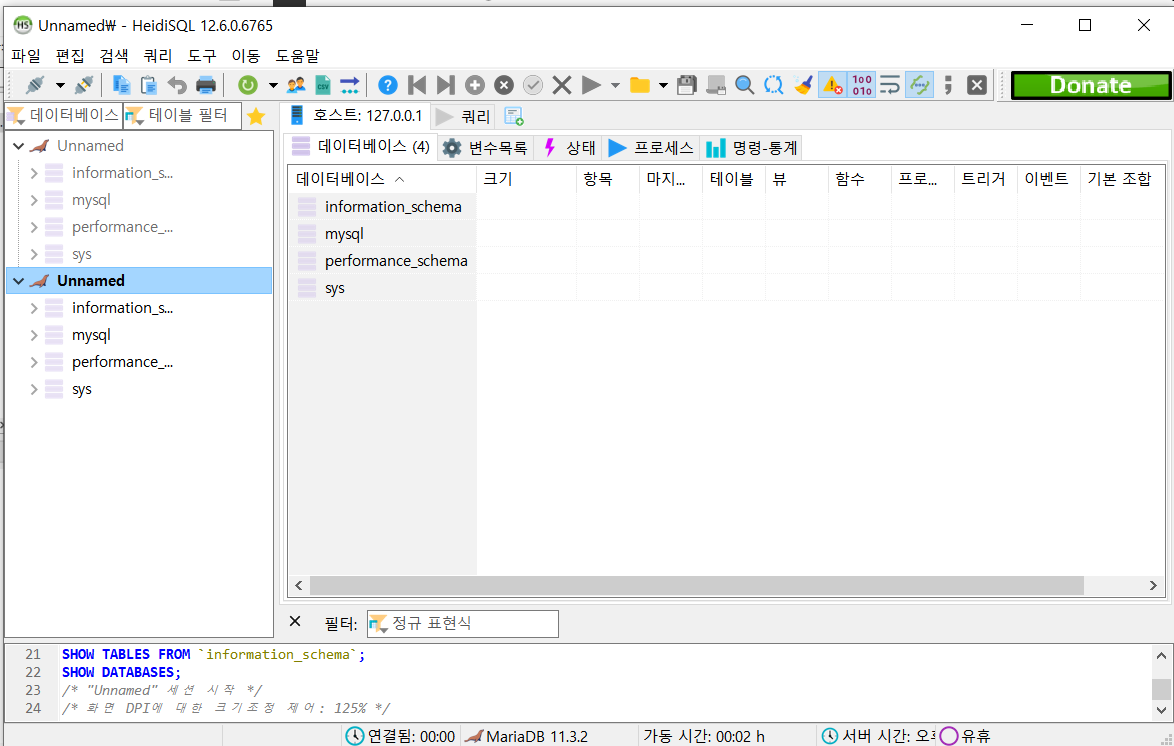Click the 테이블 필터 input box
Viewport: 1174px width, 746px height.
click(183, 116)
